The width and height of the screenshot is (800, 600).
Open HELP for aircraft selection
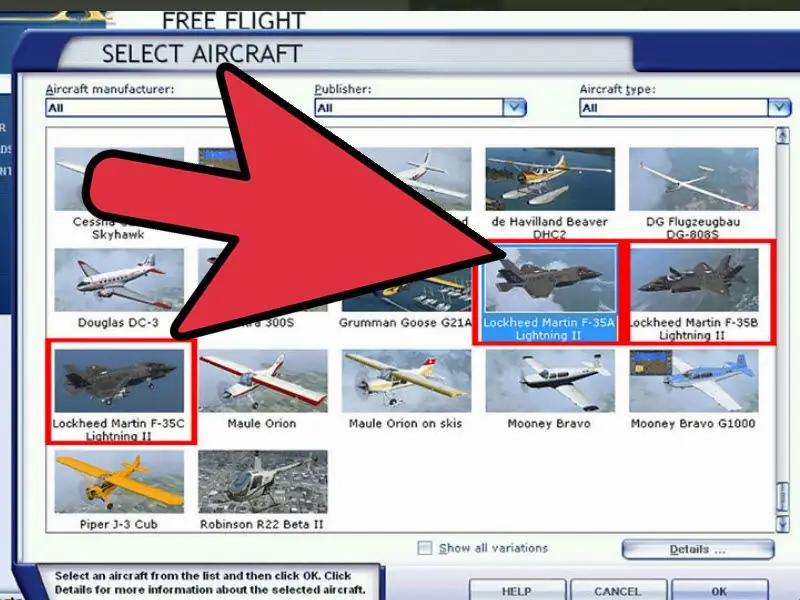coord(517,591)
